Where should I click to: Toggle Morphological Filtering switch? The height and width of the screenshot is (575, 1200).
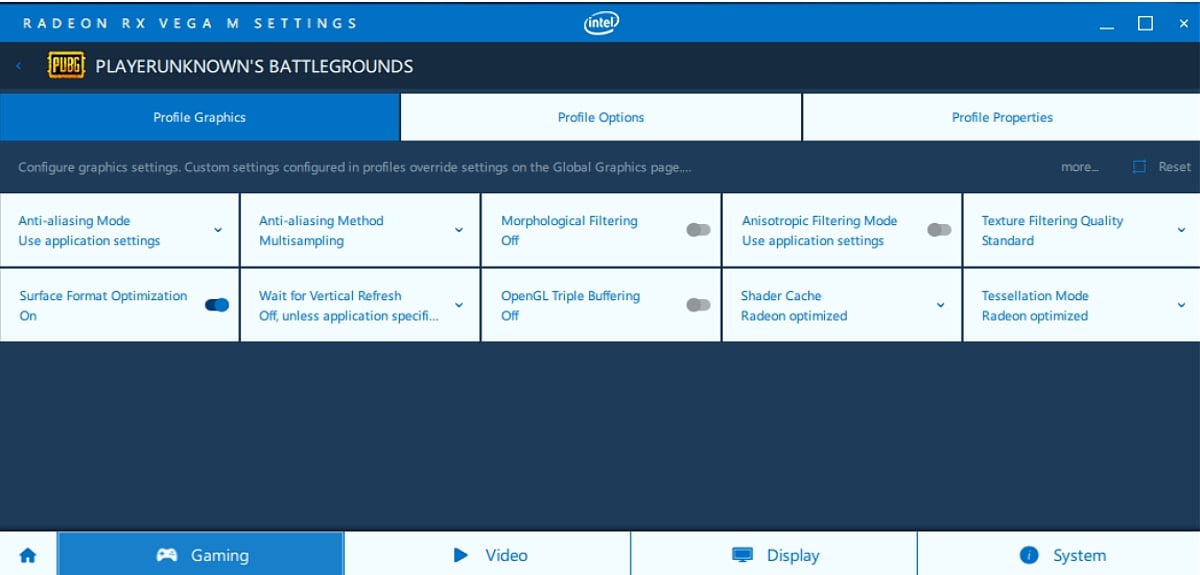(698, 230)
